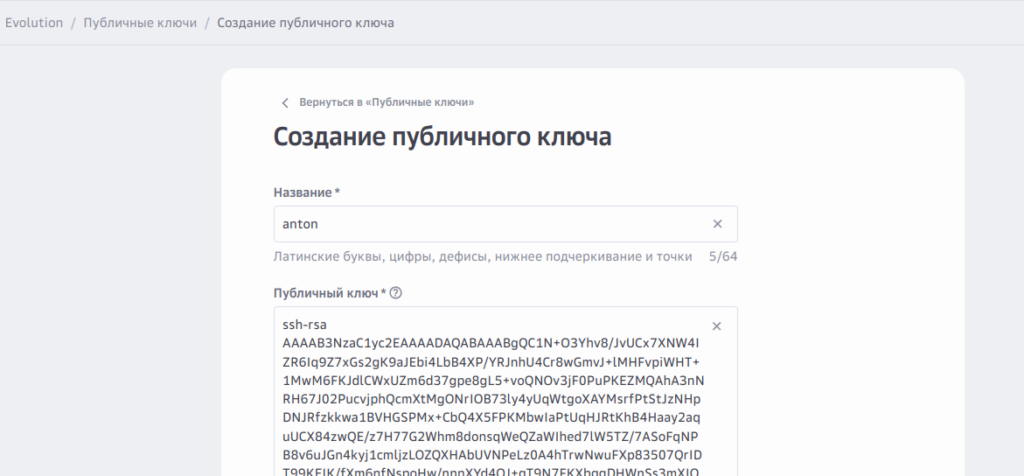Click the Создание публичного ключа page heading
Image resolution: width=1024 pixels, height=476 pixels.
[x=442, y=137]
